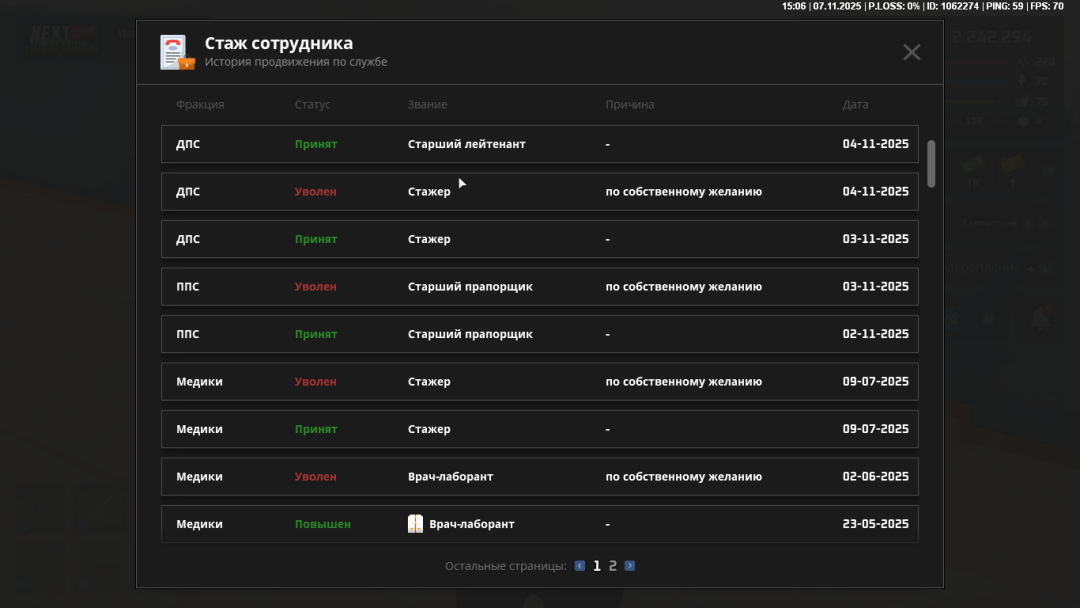Click the Фракция column header

200,105
